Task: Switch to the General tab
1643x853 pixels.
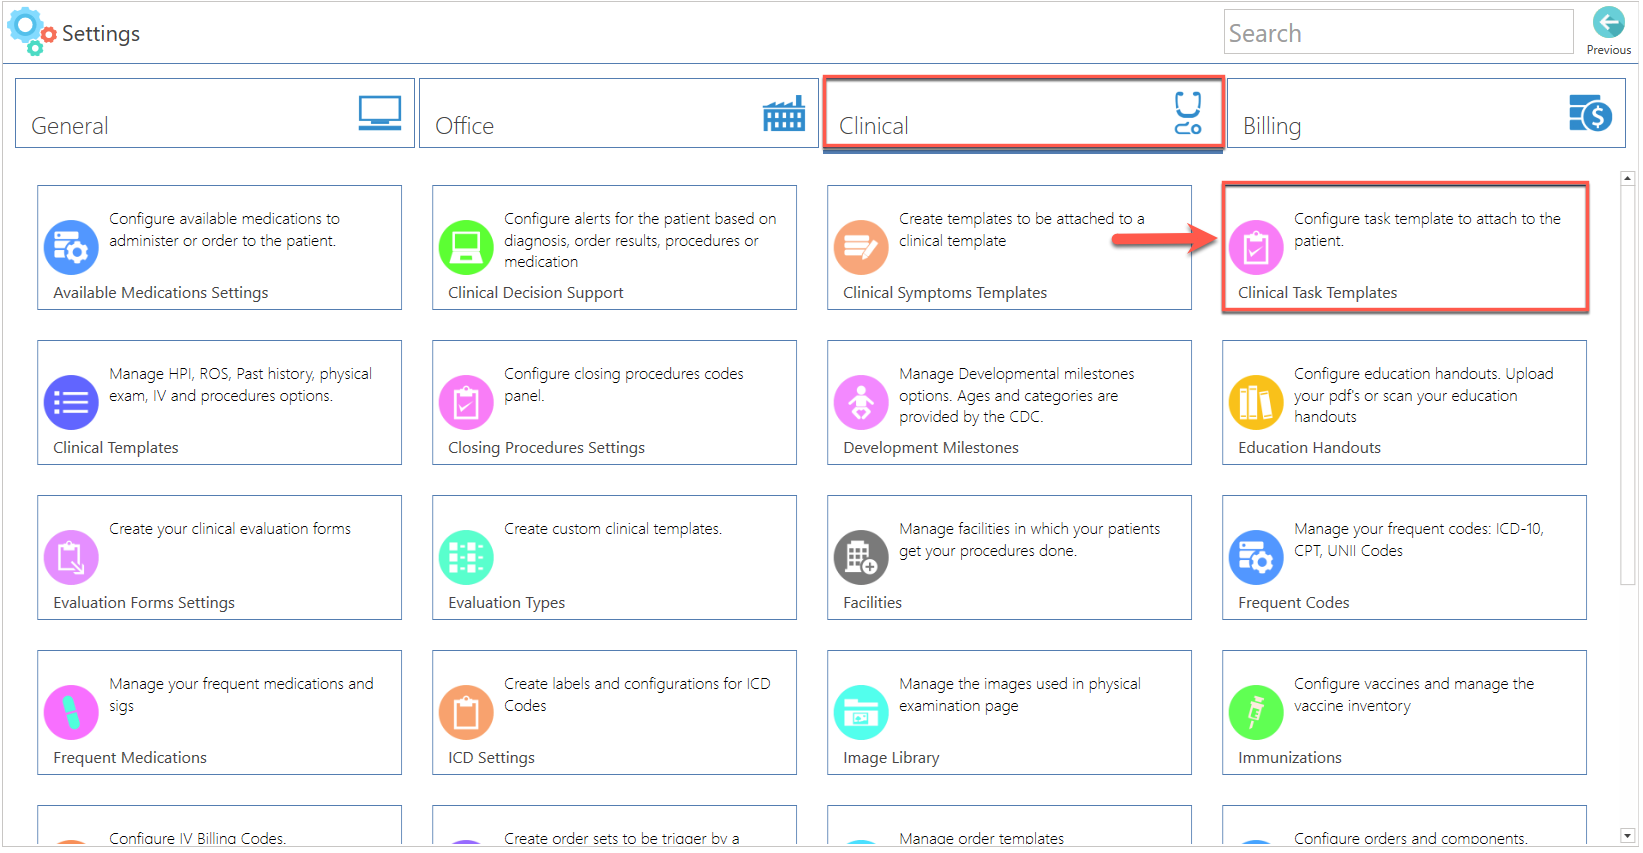Action: [x=215, y=113]
